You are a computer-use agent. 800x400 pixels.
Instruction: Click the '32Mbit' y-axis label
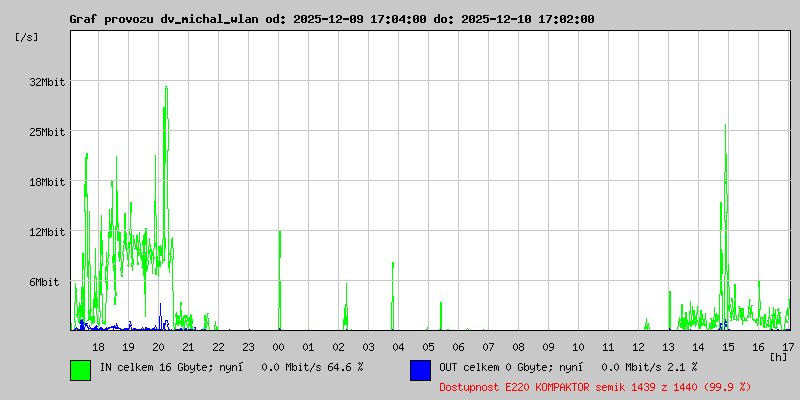pyautogui.click(x=47, y=82)
